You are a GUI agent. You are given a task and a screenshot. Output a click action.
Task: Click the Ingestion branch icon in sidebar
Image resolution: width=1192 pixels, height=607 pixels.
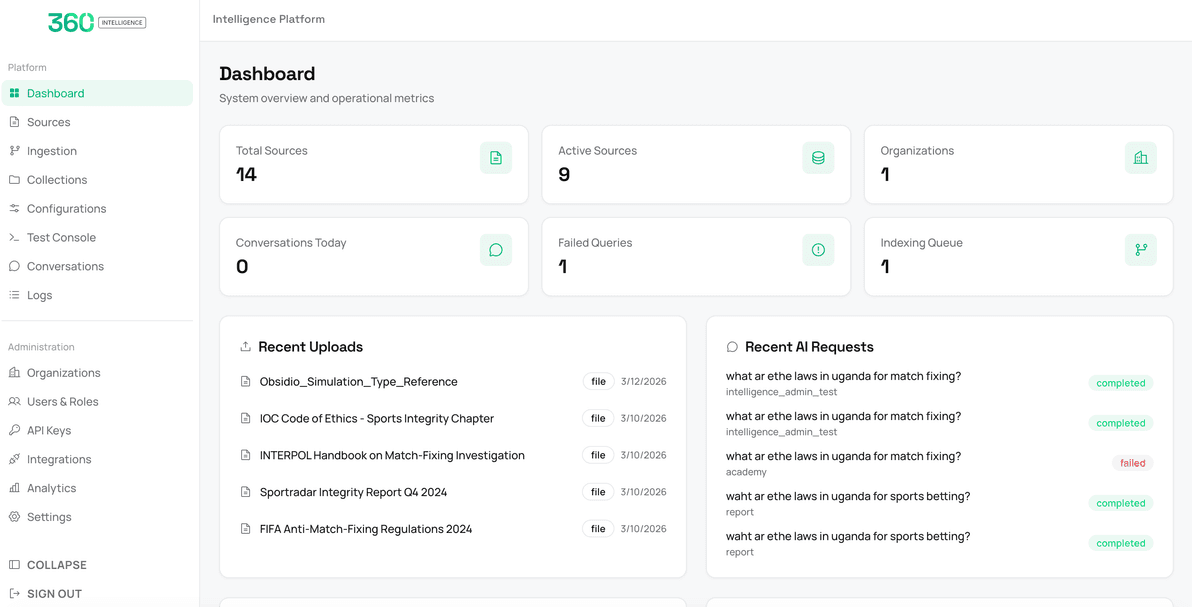[x=14, y=151]
